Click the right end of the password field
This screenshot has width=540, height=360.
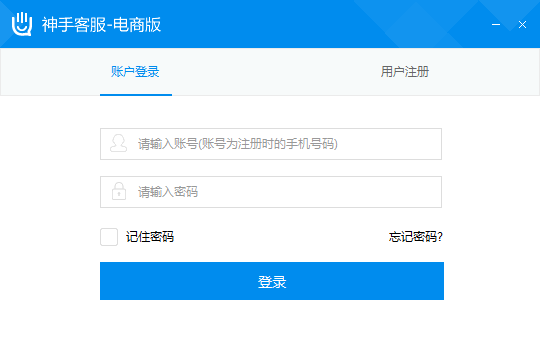(x=430, y=192)
